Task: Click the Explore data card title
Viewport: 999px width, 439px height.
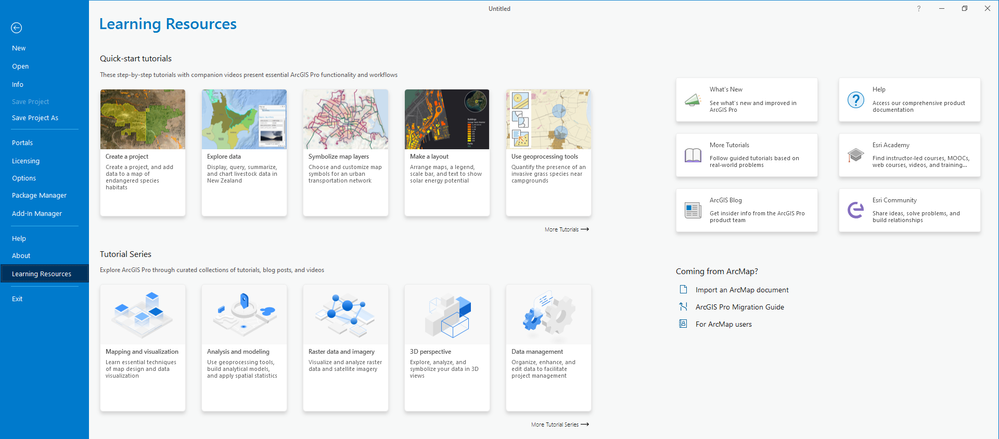Action: [224, 156]
